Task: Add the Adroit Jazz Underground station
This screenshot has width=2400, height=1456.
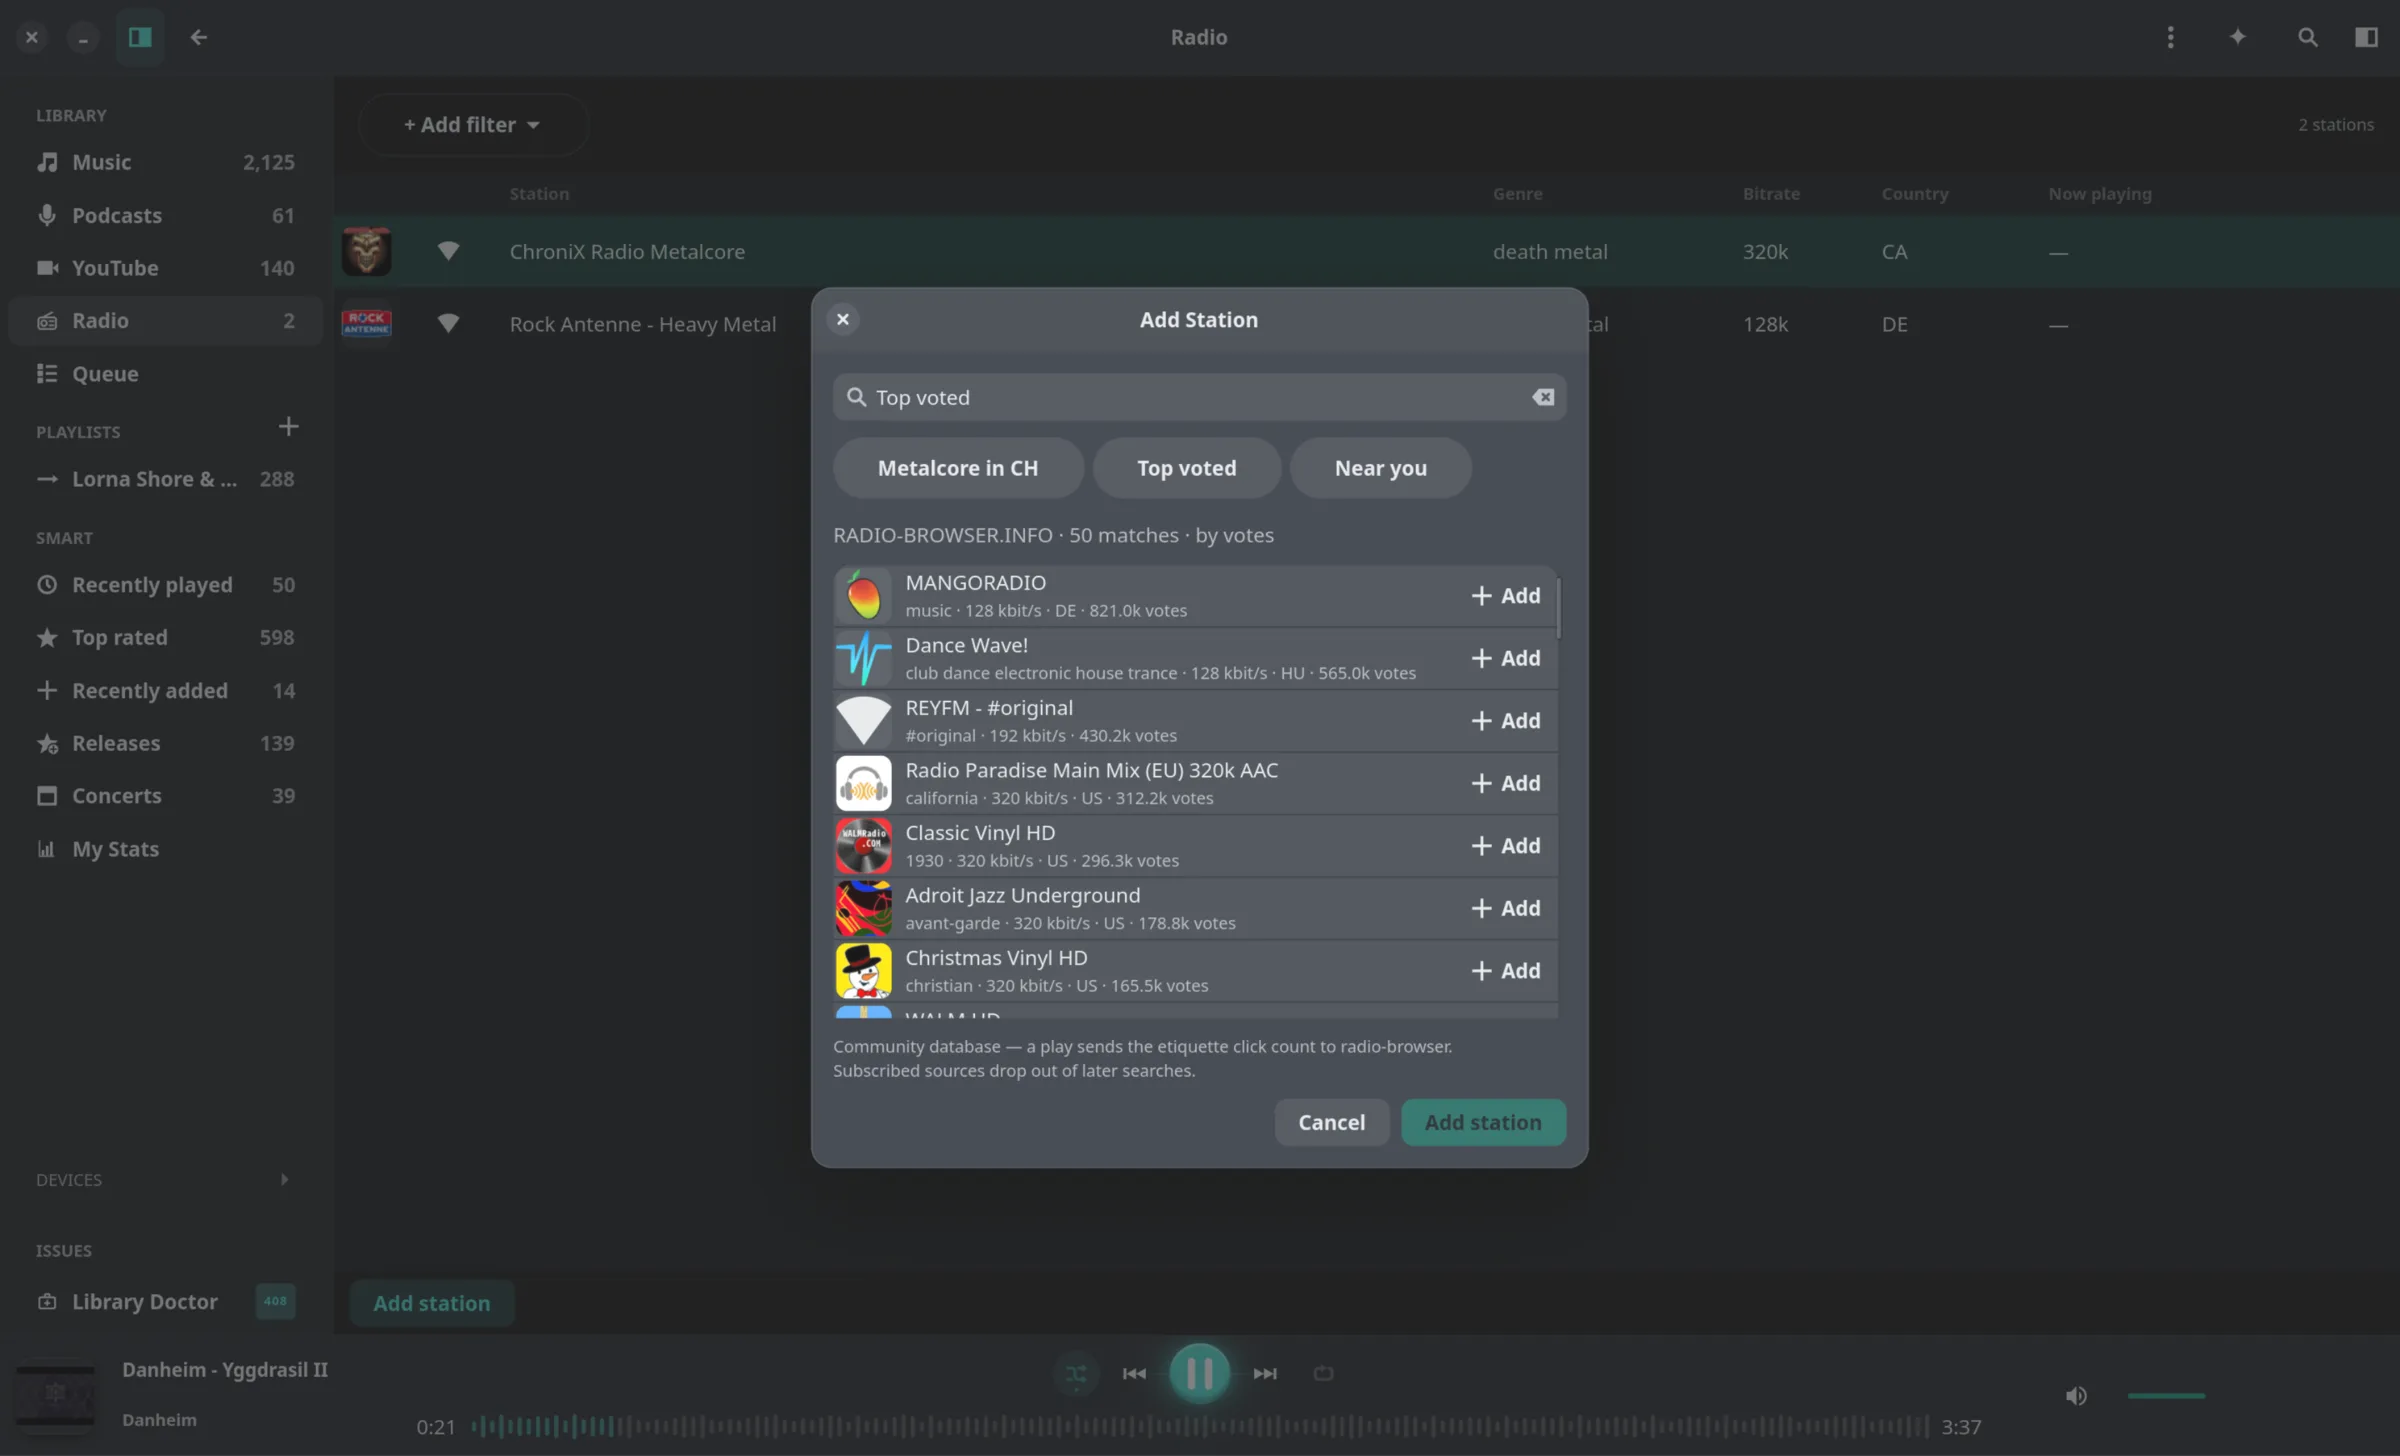Action: pos(1505,908)
